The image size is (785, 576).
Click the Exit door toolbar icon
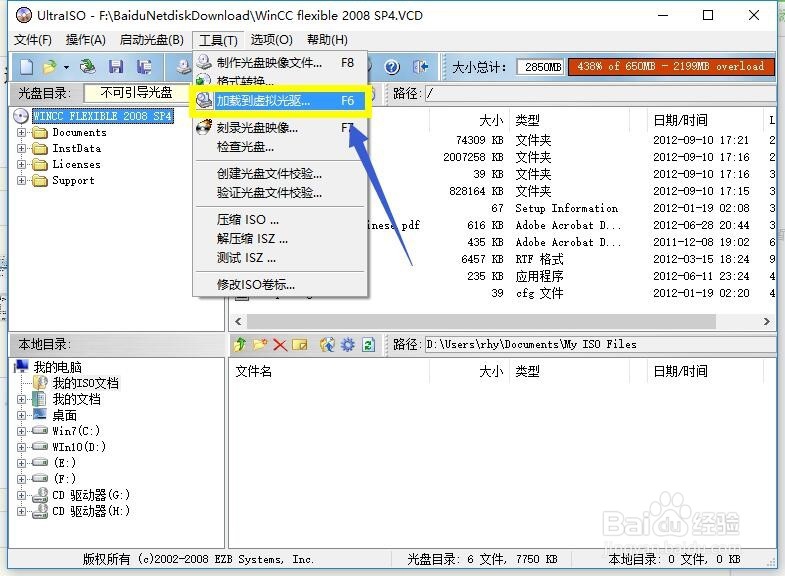coord(420,67)
